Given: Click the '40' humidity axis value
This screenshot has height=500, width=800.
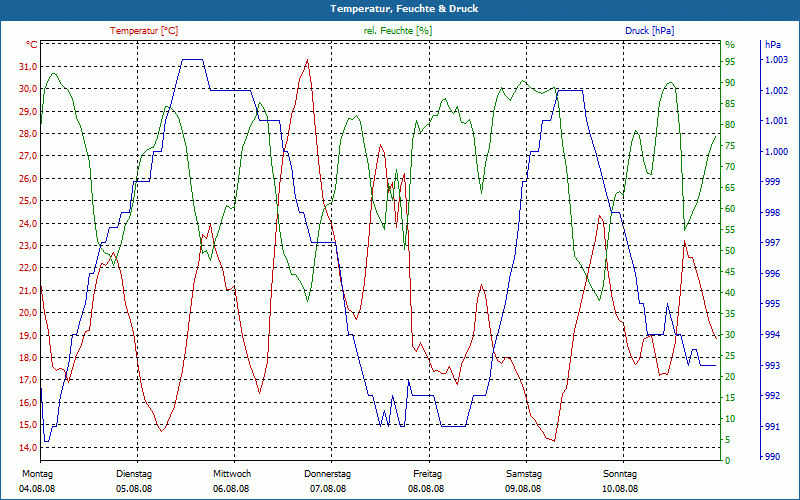Looking at the screenshot, I should (x=730, y=292).
